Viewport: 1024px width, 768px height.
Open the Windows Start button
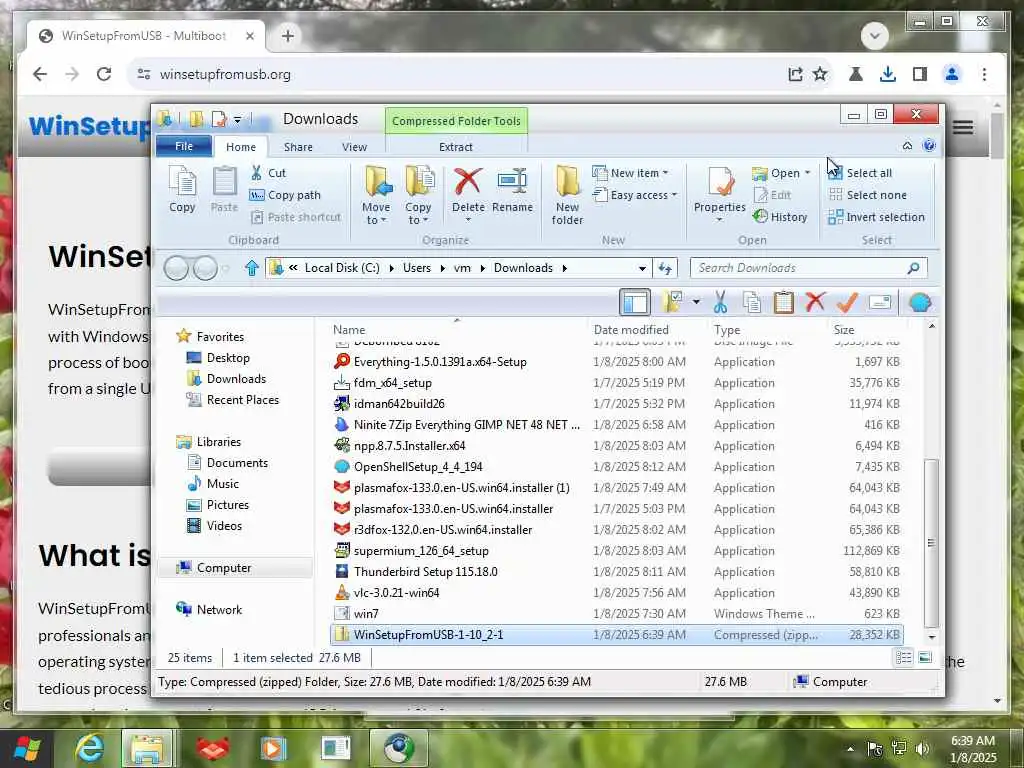point(27,749)
